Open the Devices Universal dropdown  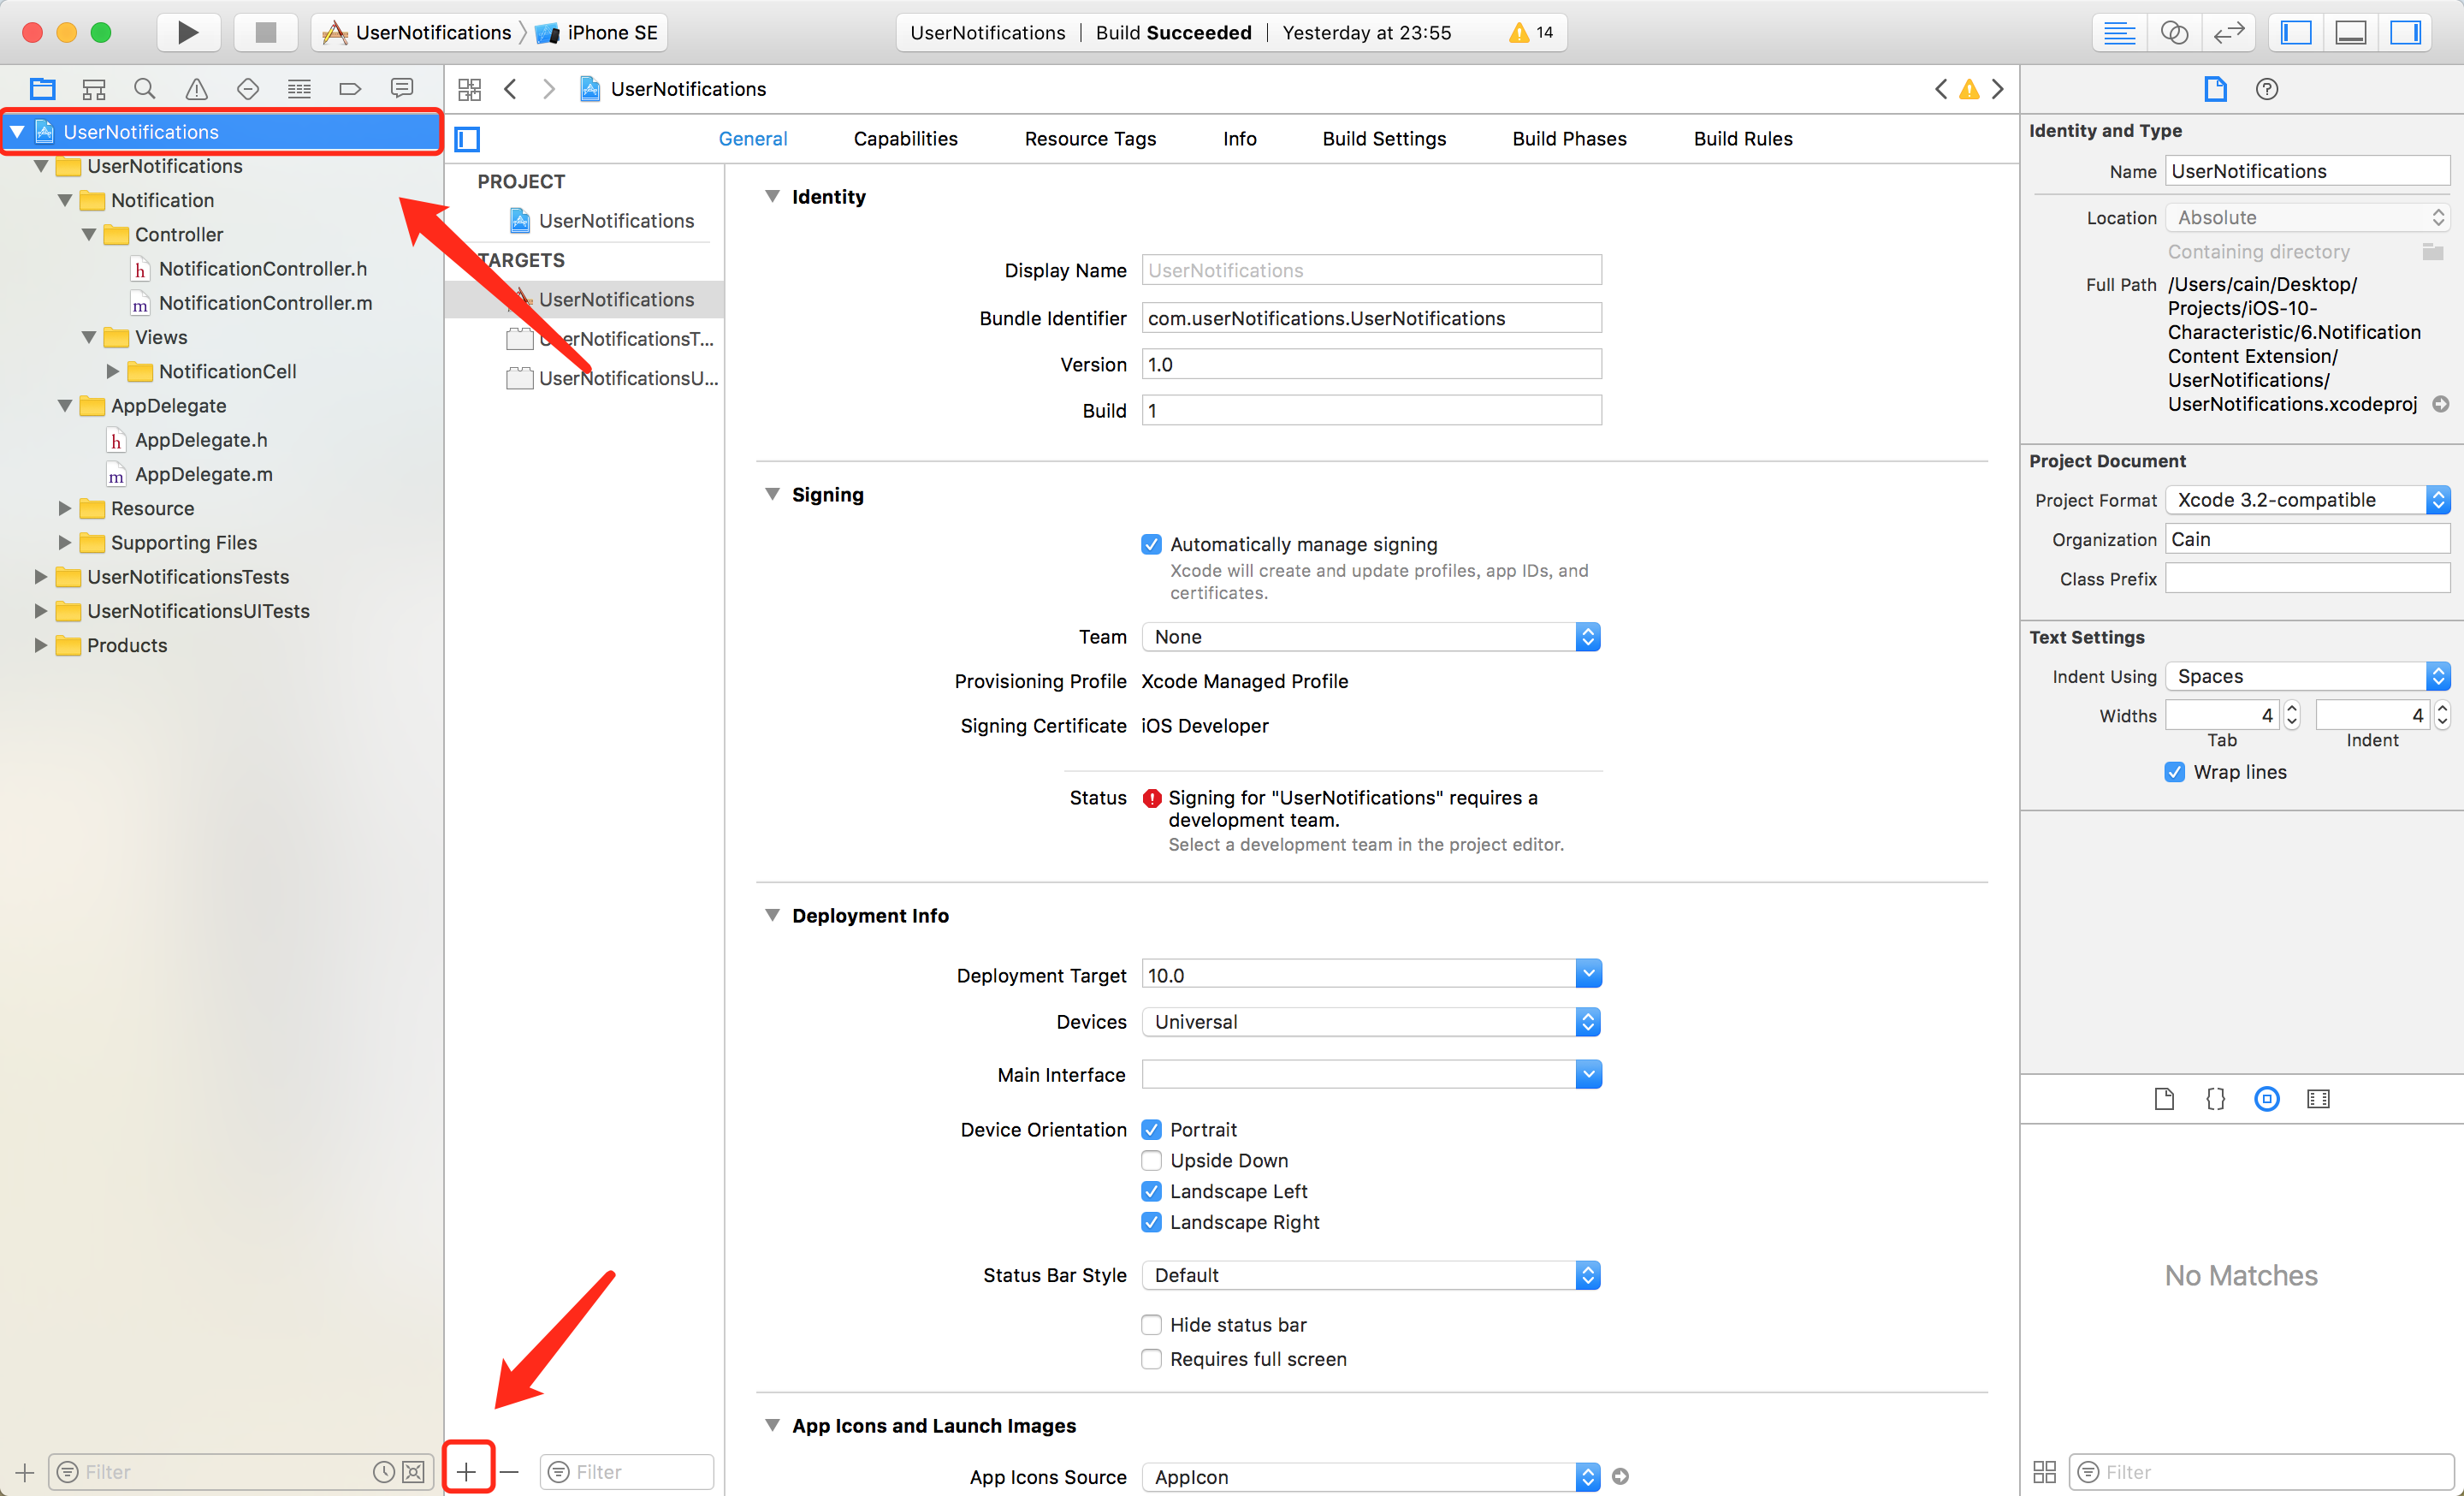[x=1370, y=1022]
